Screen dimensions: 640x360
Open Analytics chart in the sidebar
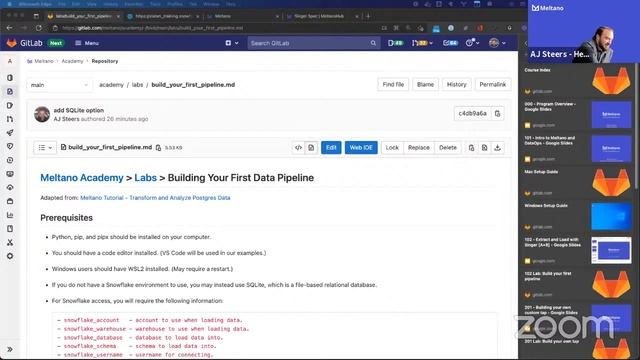pyautogui.click(x=10, y=215)
